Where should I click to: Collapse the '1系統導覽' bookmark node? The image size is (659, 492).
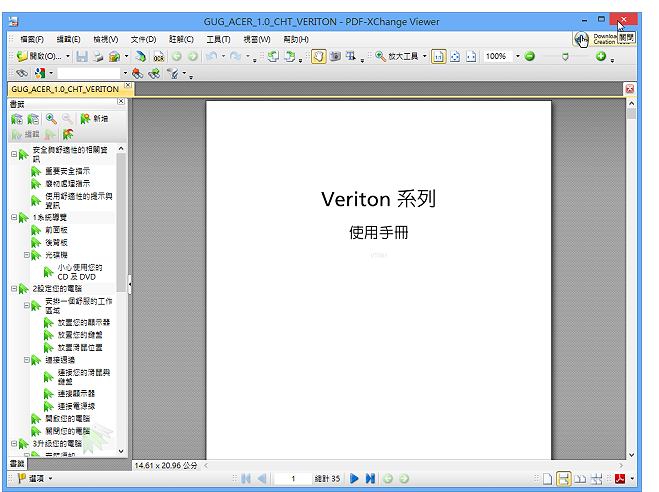point(14,217)
